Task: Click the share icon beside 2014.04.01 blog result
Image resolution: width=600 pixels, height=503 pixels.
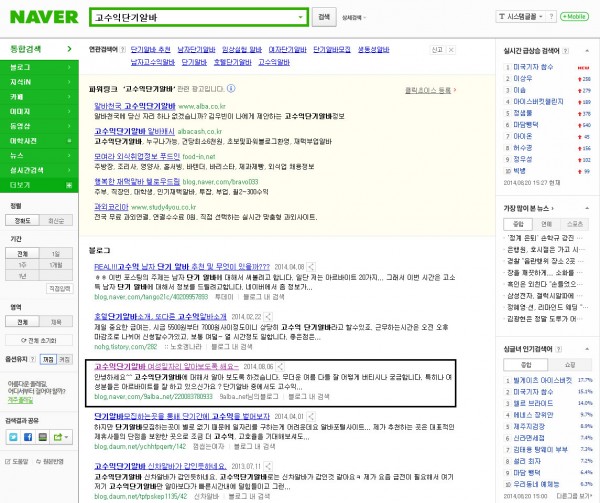Action: point(311,417)
